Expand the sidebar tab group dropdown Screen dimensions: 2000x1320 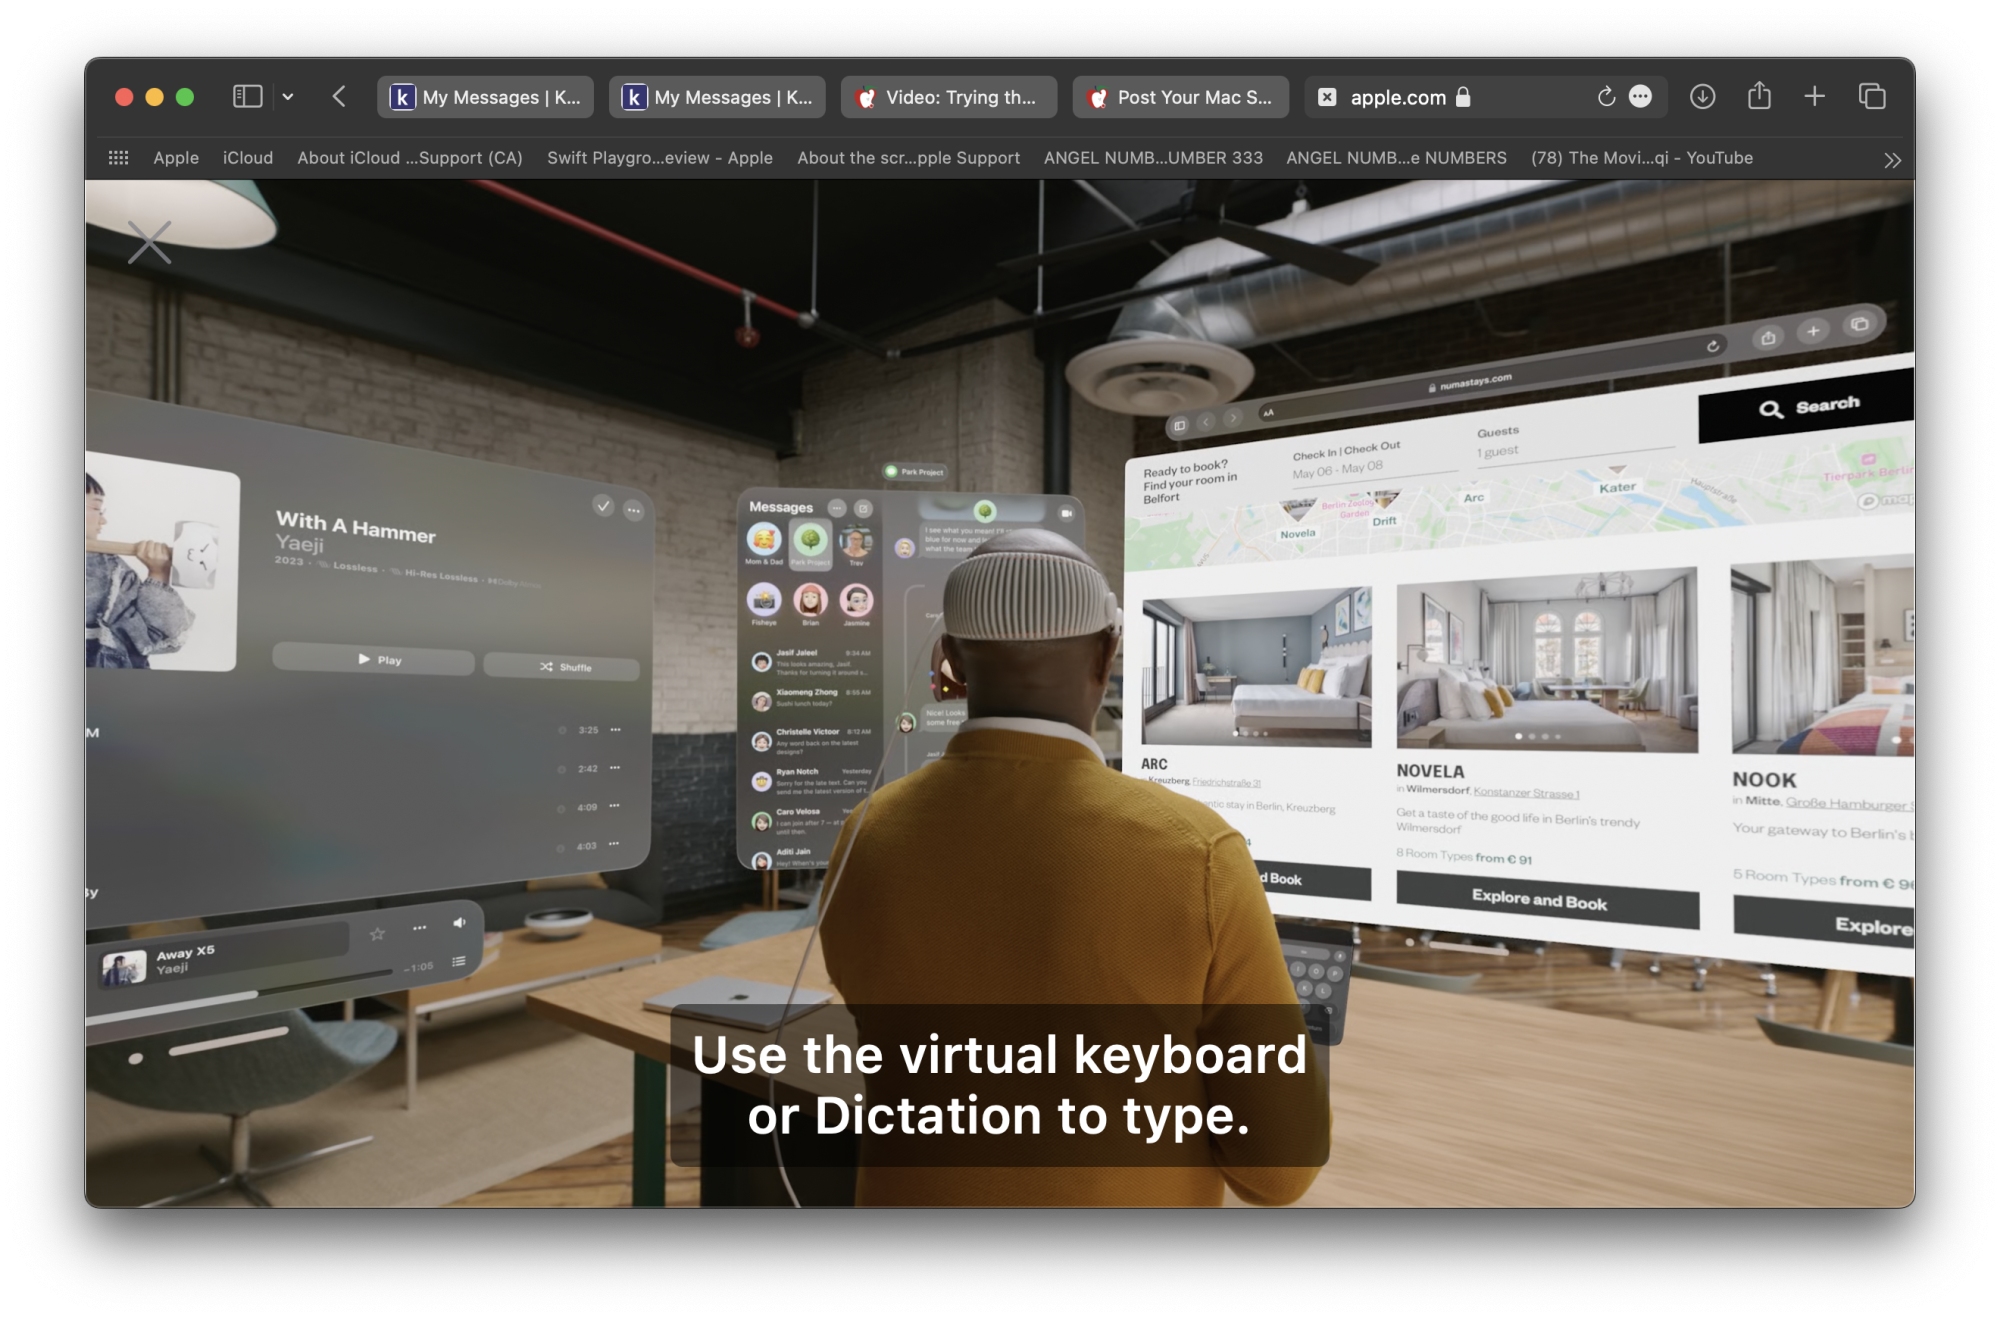[288, 97]
